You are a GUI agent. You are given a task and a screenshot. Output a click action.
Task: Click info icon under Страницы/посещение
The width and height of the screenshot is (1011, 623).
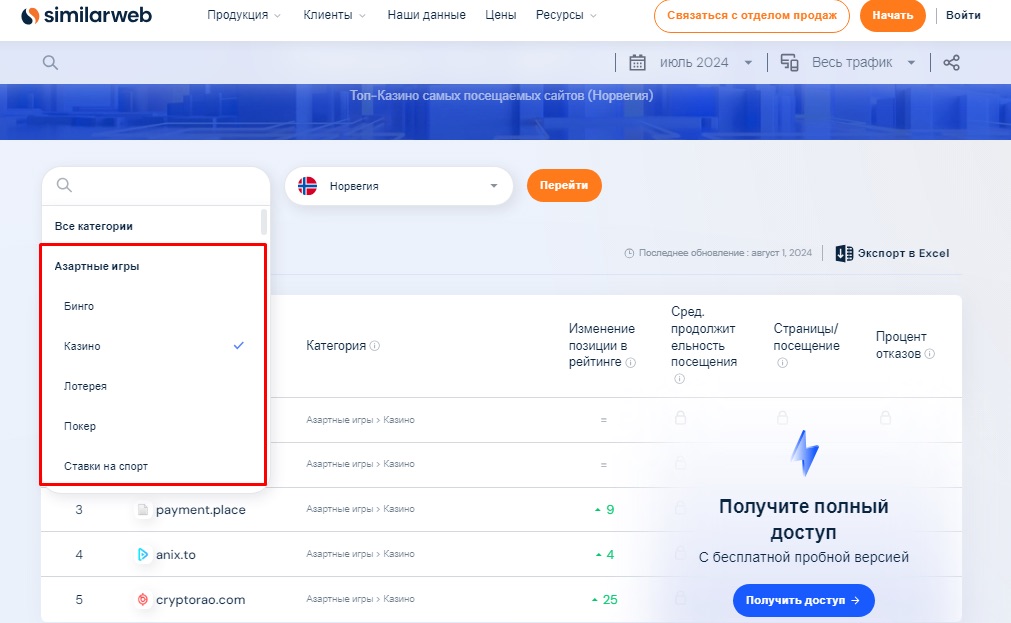pyautogui.click(x=782, y=362)
